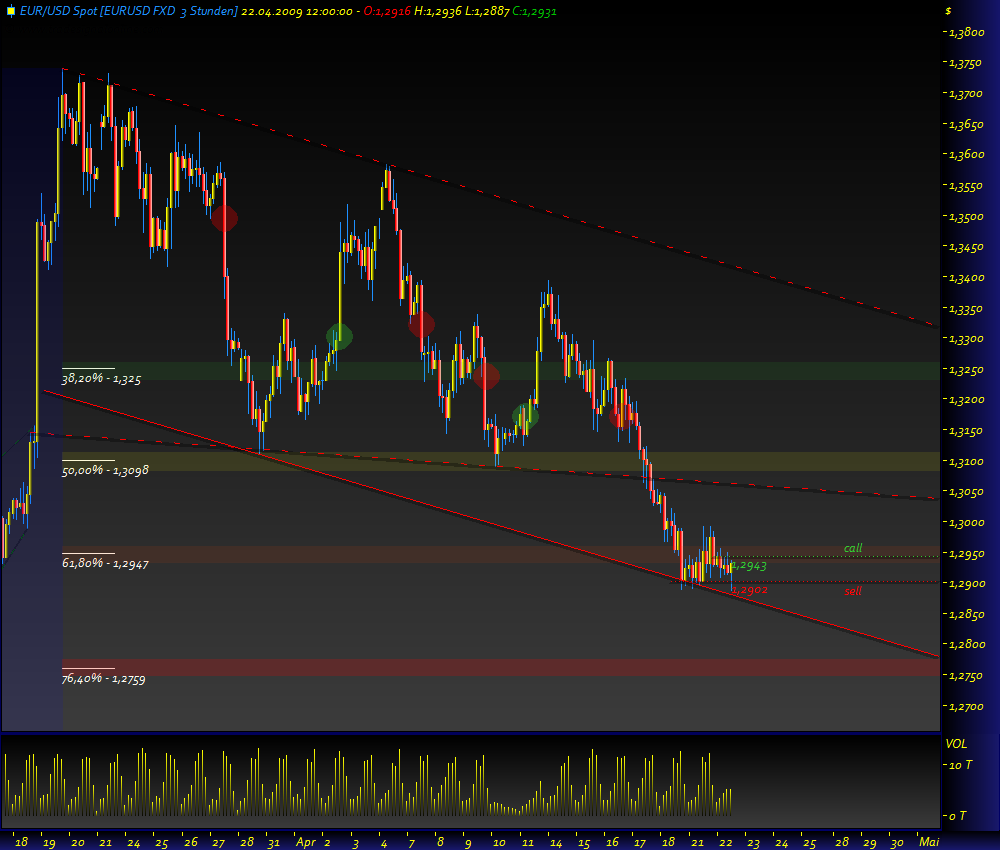
Task: Click the '61,80% - 1,2947' Fibonacci label
Action: 103,563
